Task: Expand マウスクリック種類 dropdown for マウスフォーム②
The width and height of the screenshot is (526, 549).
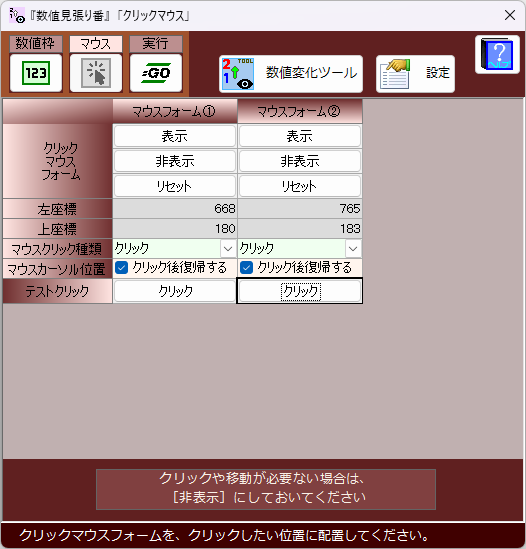Action: [x=353, y=249]
